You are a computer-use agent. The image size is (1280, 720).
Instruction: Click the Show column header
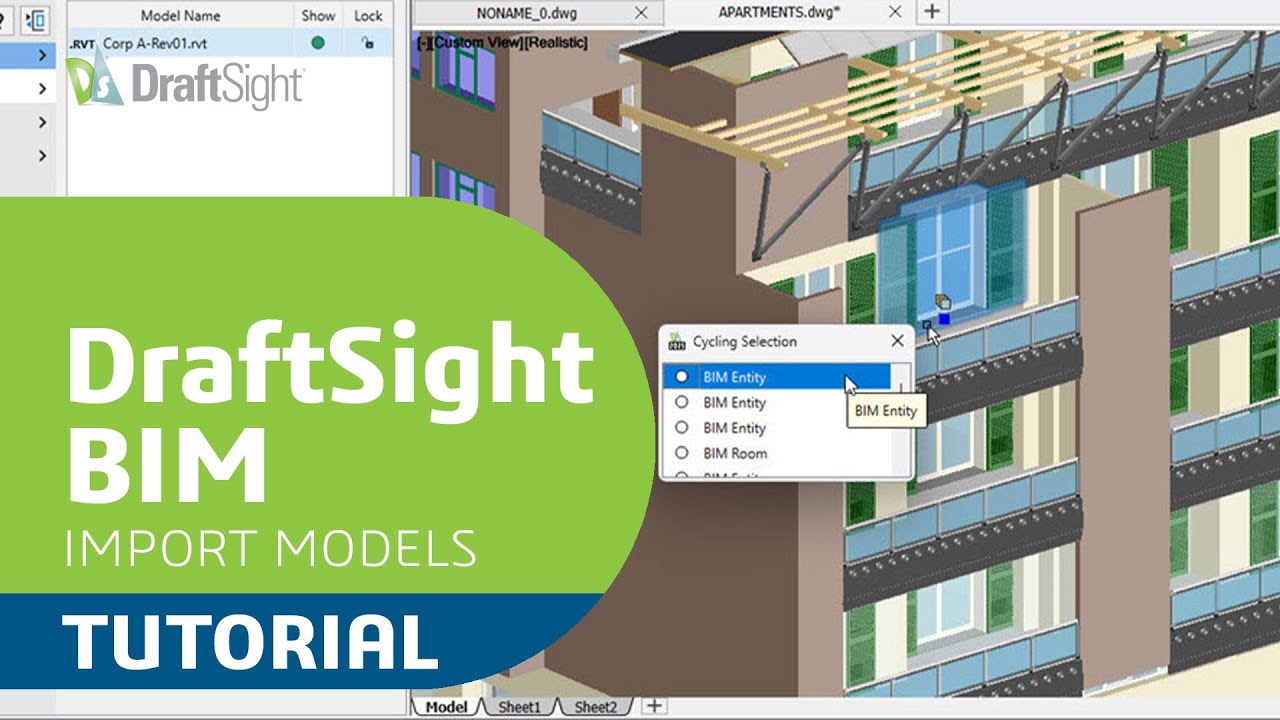pos(318,16)
